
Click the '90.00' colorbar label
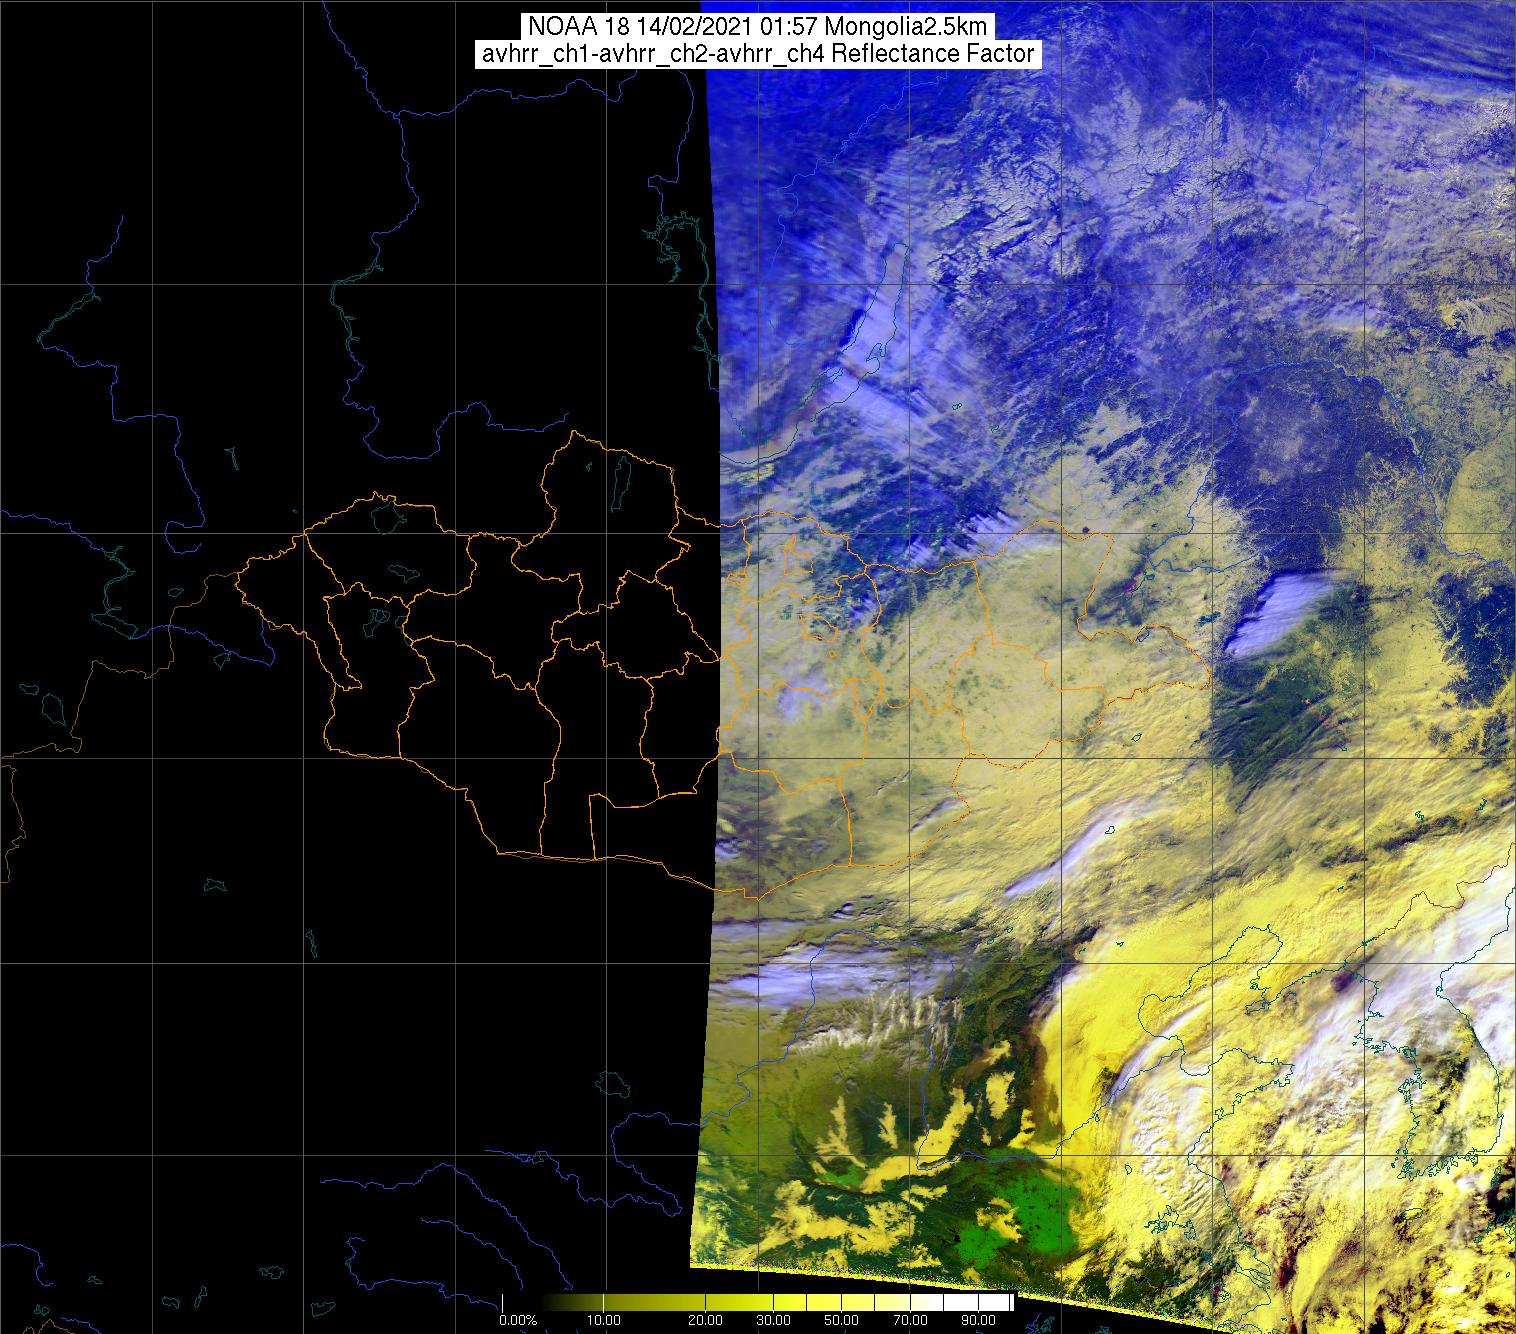coord(978,1321)
